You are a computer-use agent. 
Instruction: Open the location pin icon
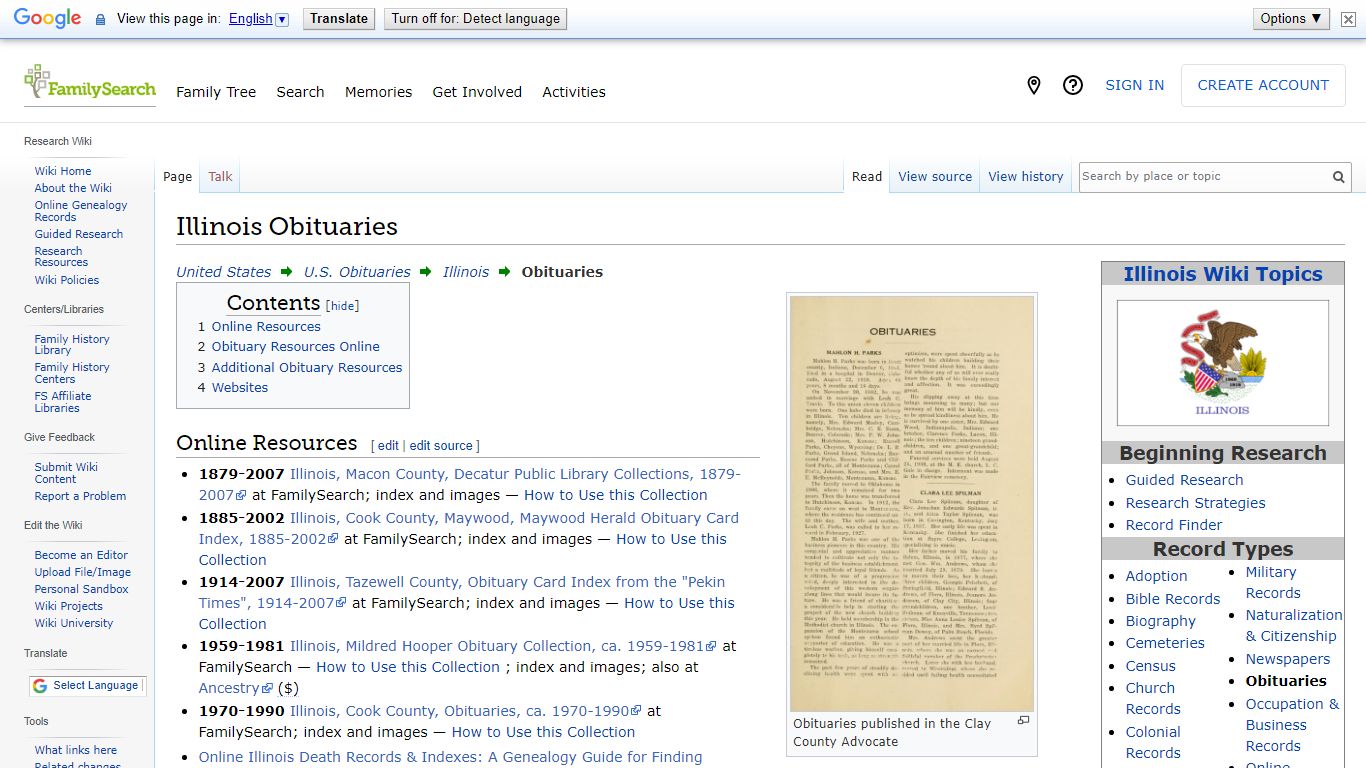click(1034, 86)
